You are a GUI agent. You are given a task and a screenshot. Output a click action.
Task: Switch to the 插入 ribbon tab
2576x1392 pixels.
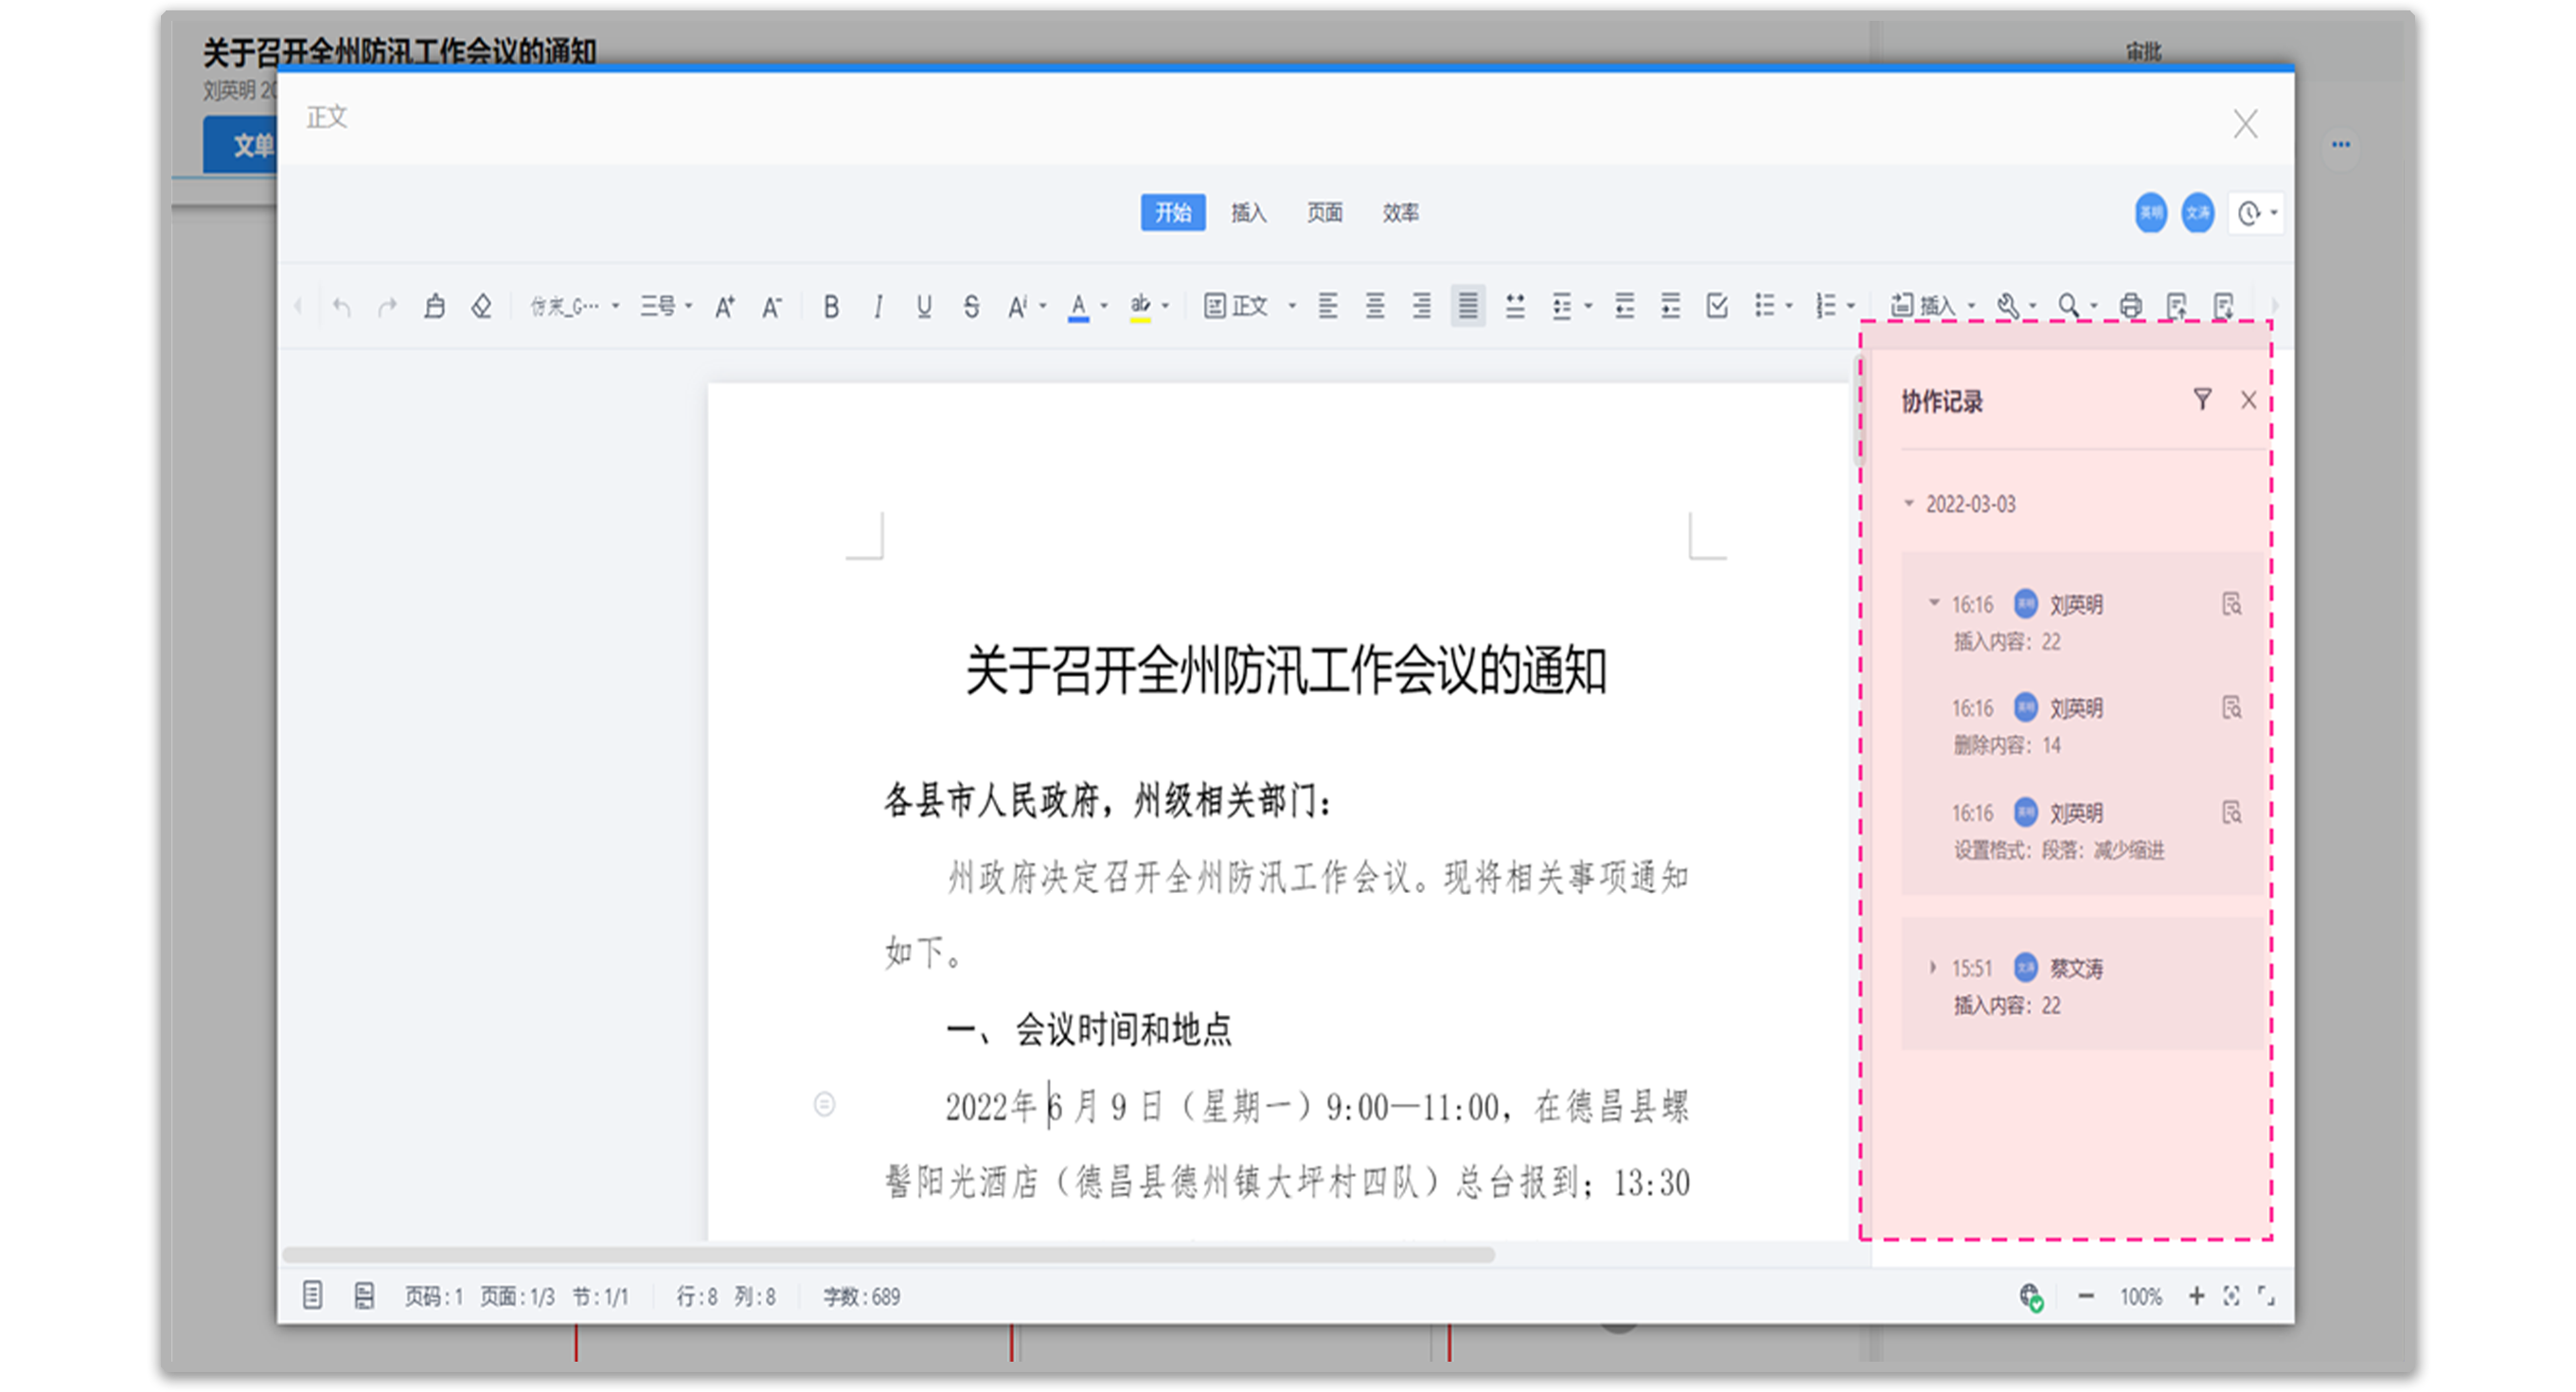click(x=1248, y=212)
